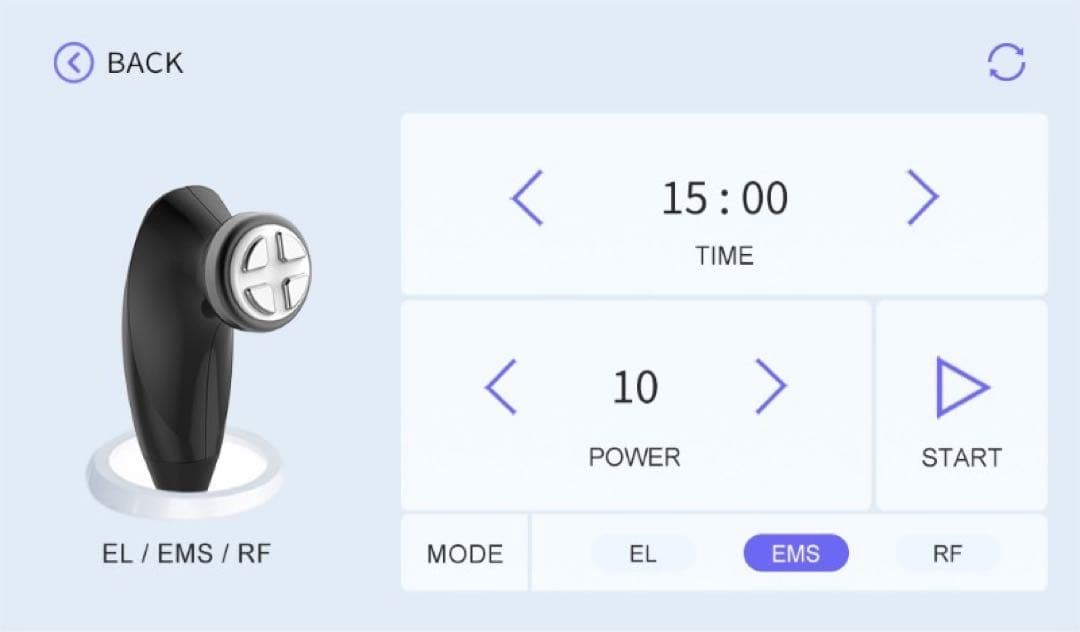Select the EMS mode option
1080x632 pixels.
[795, 553]
